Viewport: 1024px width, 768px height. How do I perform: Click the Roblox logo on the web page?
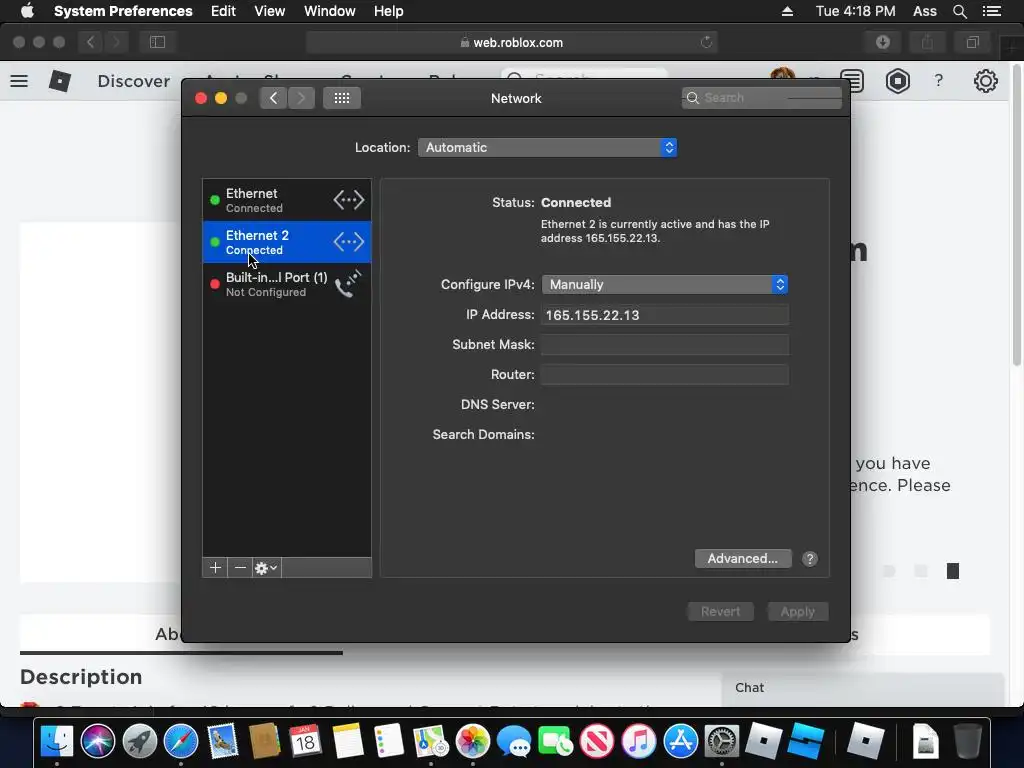pos(60,81)
